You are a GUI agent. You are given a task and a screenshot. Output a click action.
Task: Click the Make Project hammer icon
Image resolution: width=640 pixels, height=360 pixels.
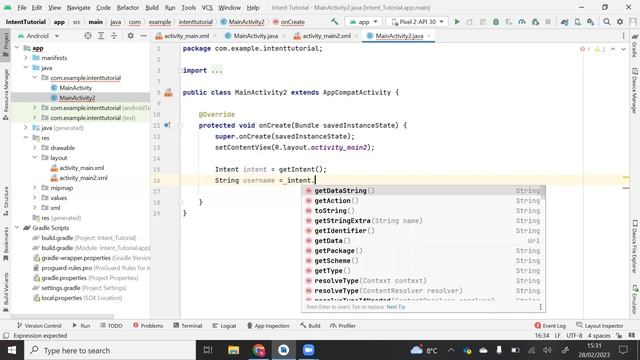tap(335, 22)
